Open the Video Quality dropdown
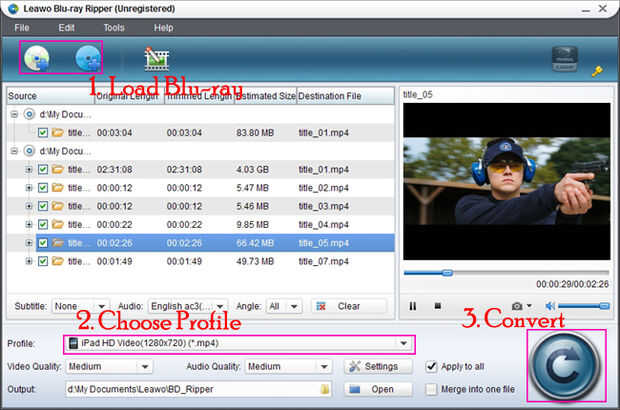The width and height of the screenshot is (620, 410). (145, 367)
